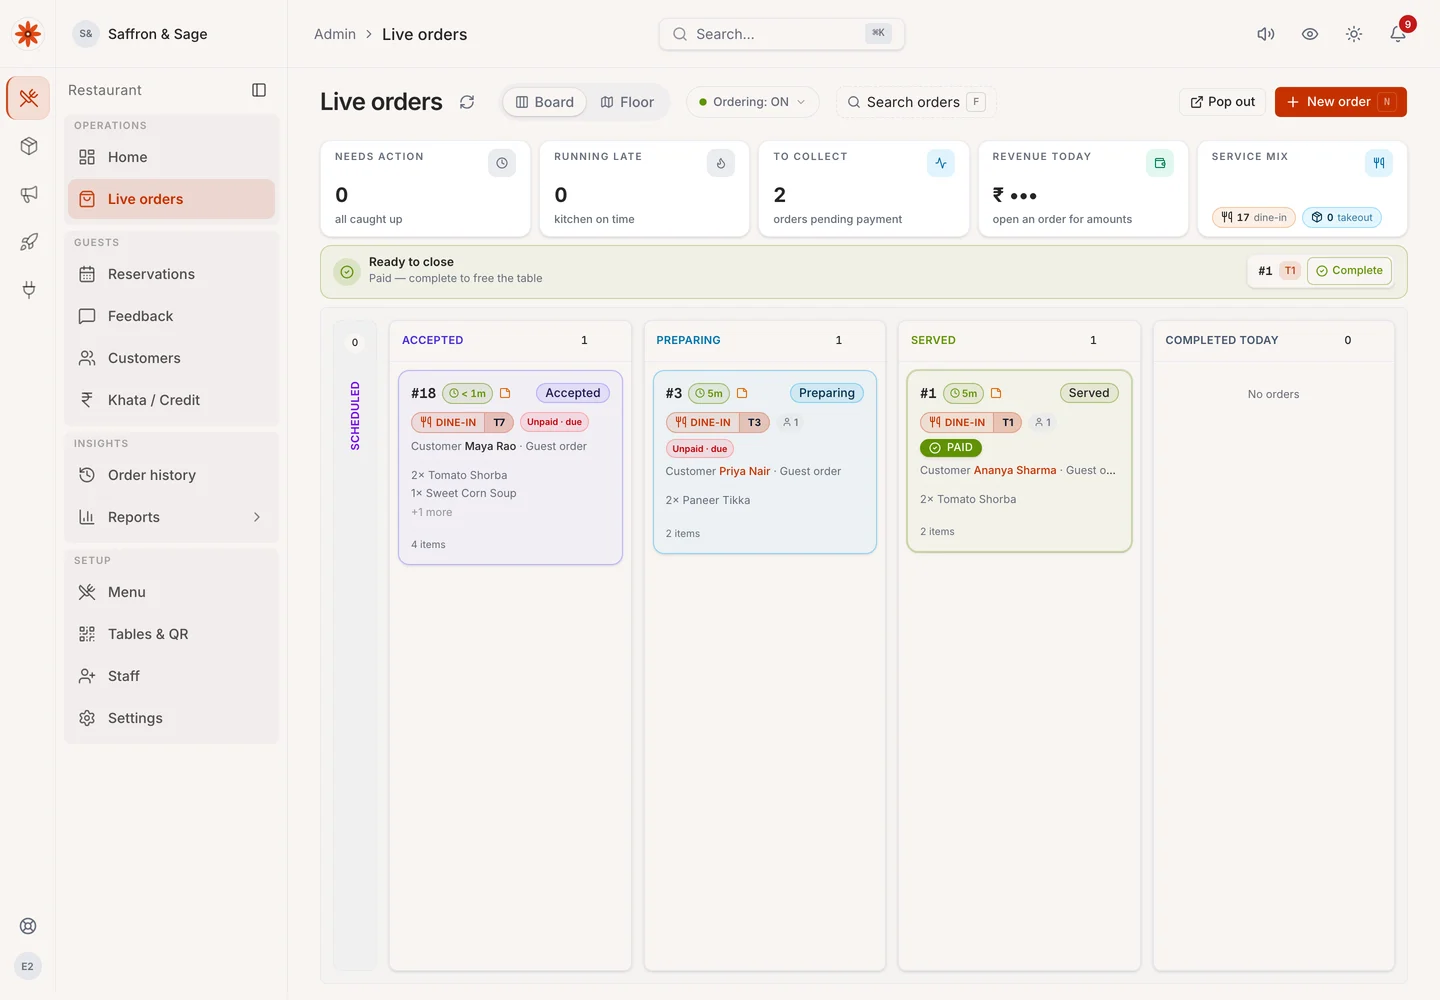Click Complete for order #1
The height and width of the screenshot is (1000, 1440).
1349,271
